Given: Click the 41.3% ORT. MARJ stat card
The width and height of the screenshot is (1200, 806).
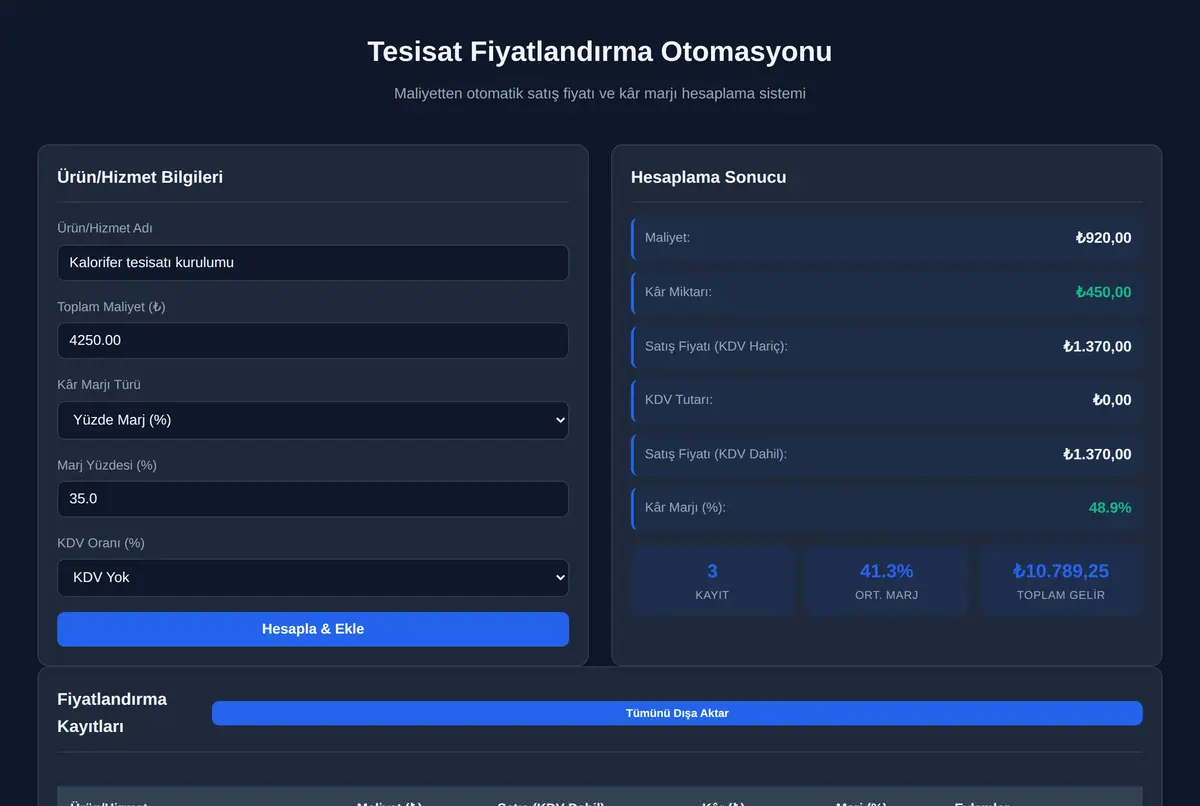Looking at the screenshot, I should 887,580.
